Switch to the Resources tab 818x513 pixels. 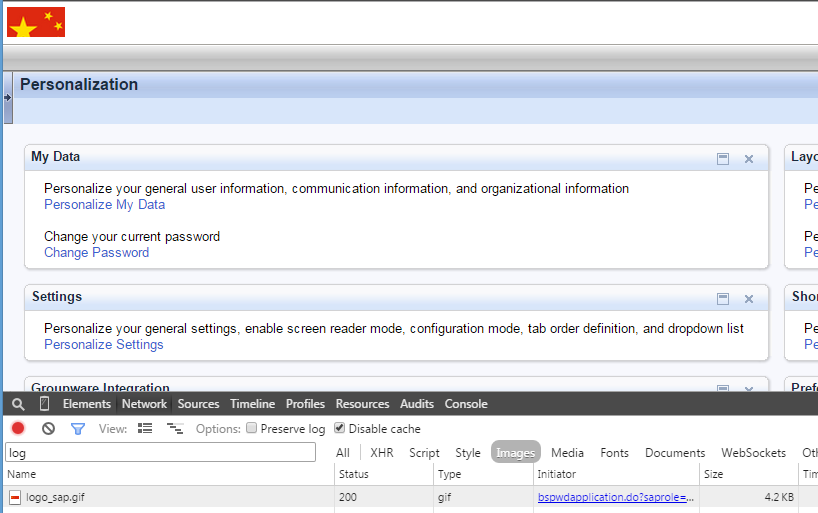pos(362,404)
